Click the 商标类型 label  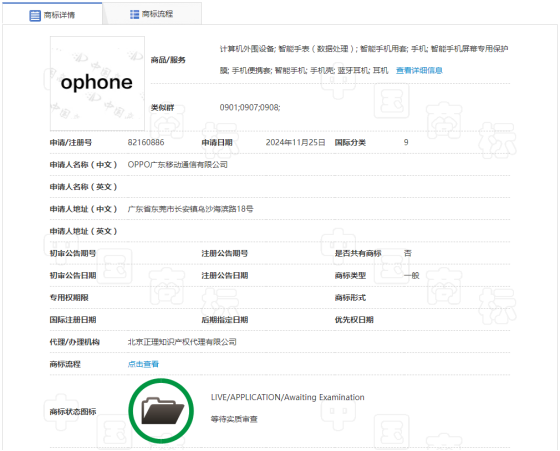[x=350, y=275]
